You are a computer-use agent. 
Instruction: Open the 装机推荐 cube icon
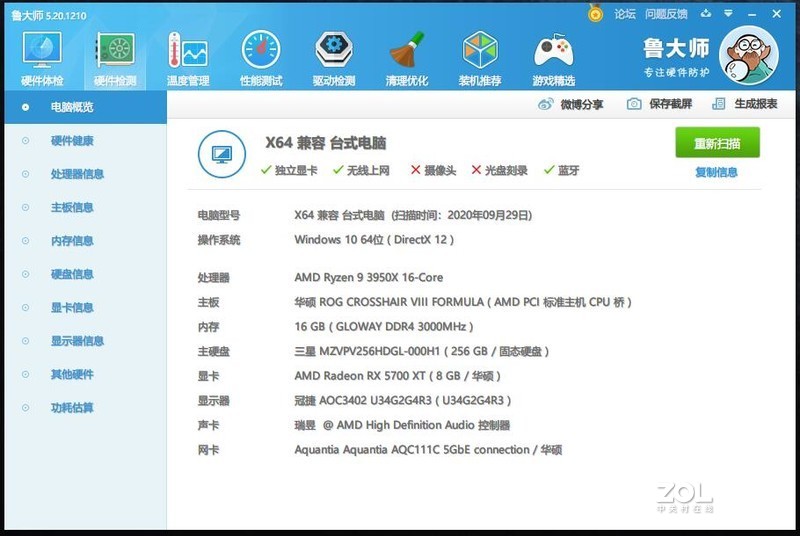[x=480, y=58]
